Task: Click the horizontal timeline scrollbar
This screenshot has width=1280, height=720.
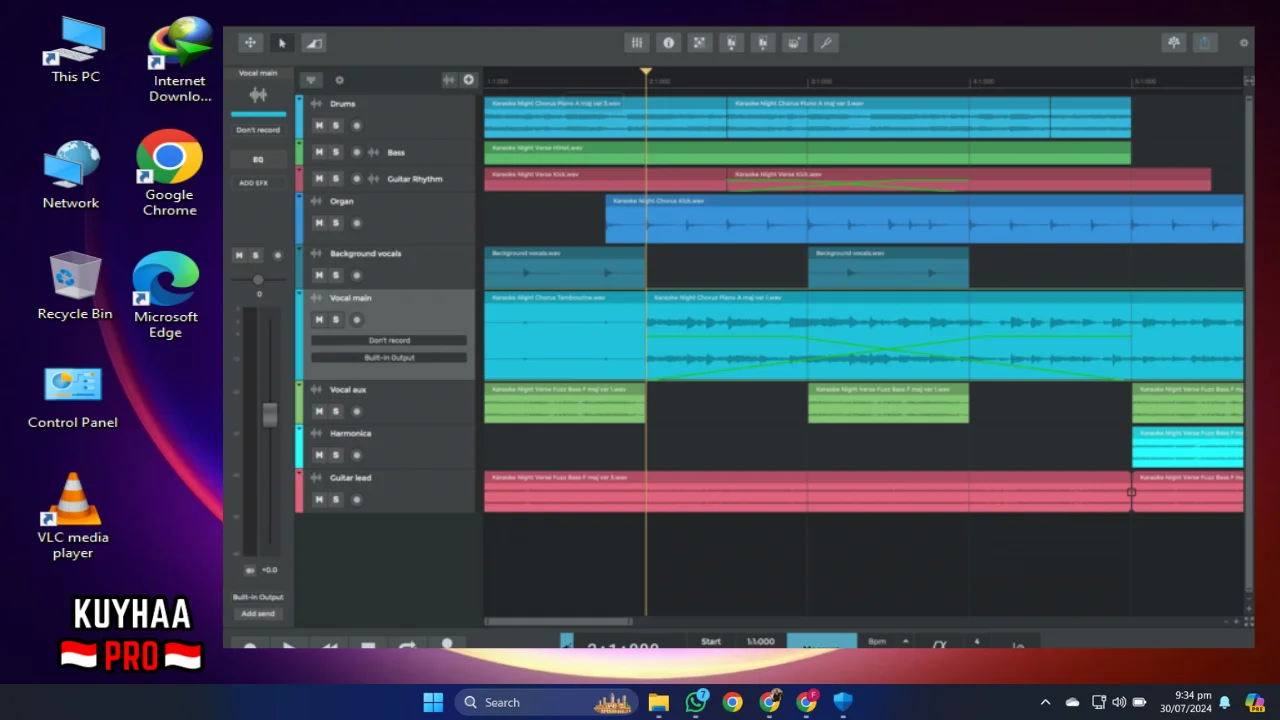Action: coord(559,622)
